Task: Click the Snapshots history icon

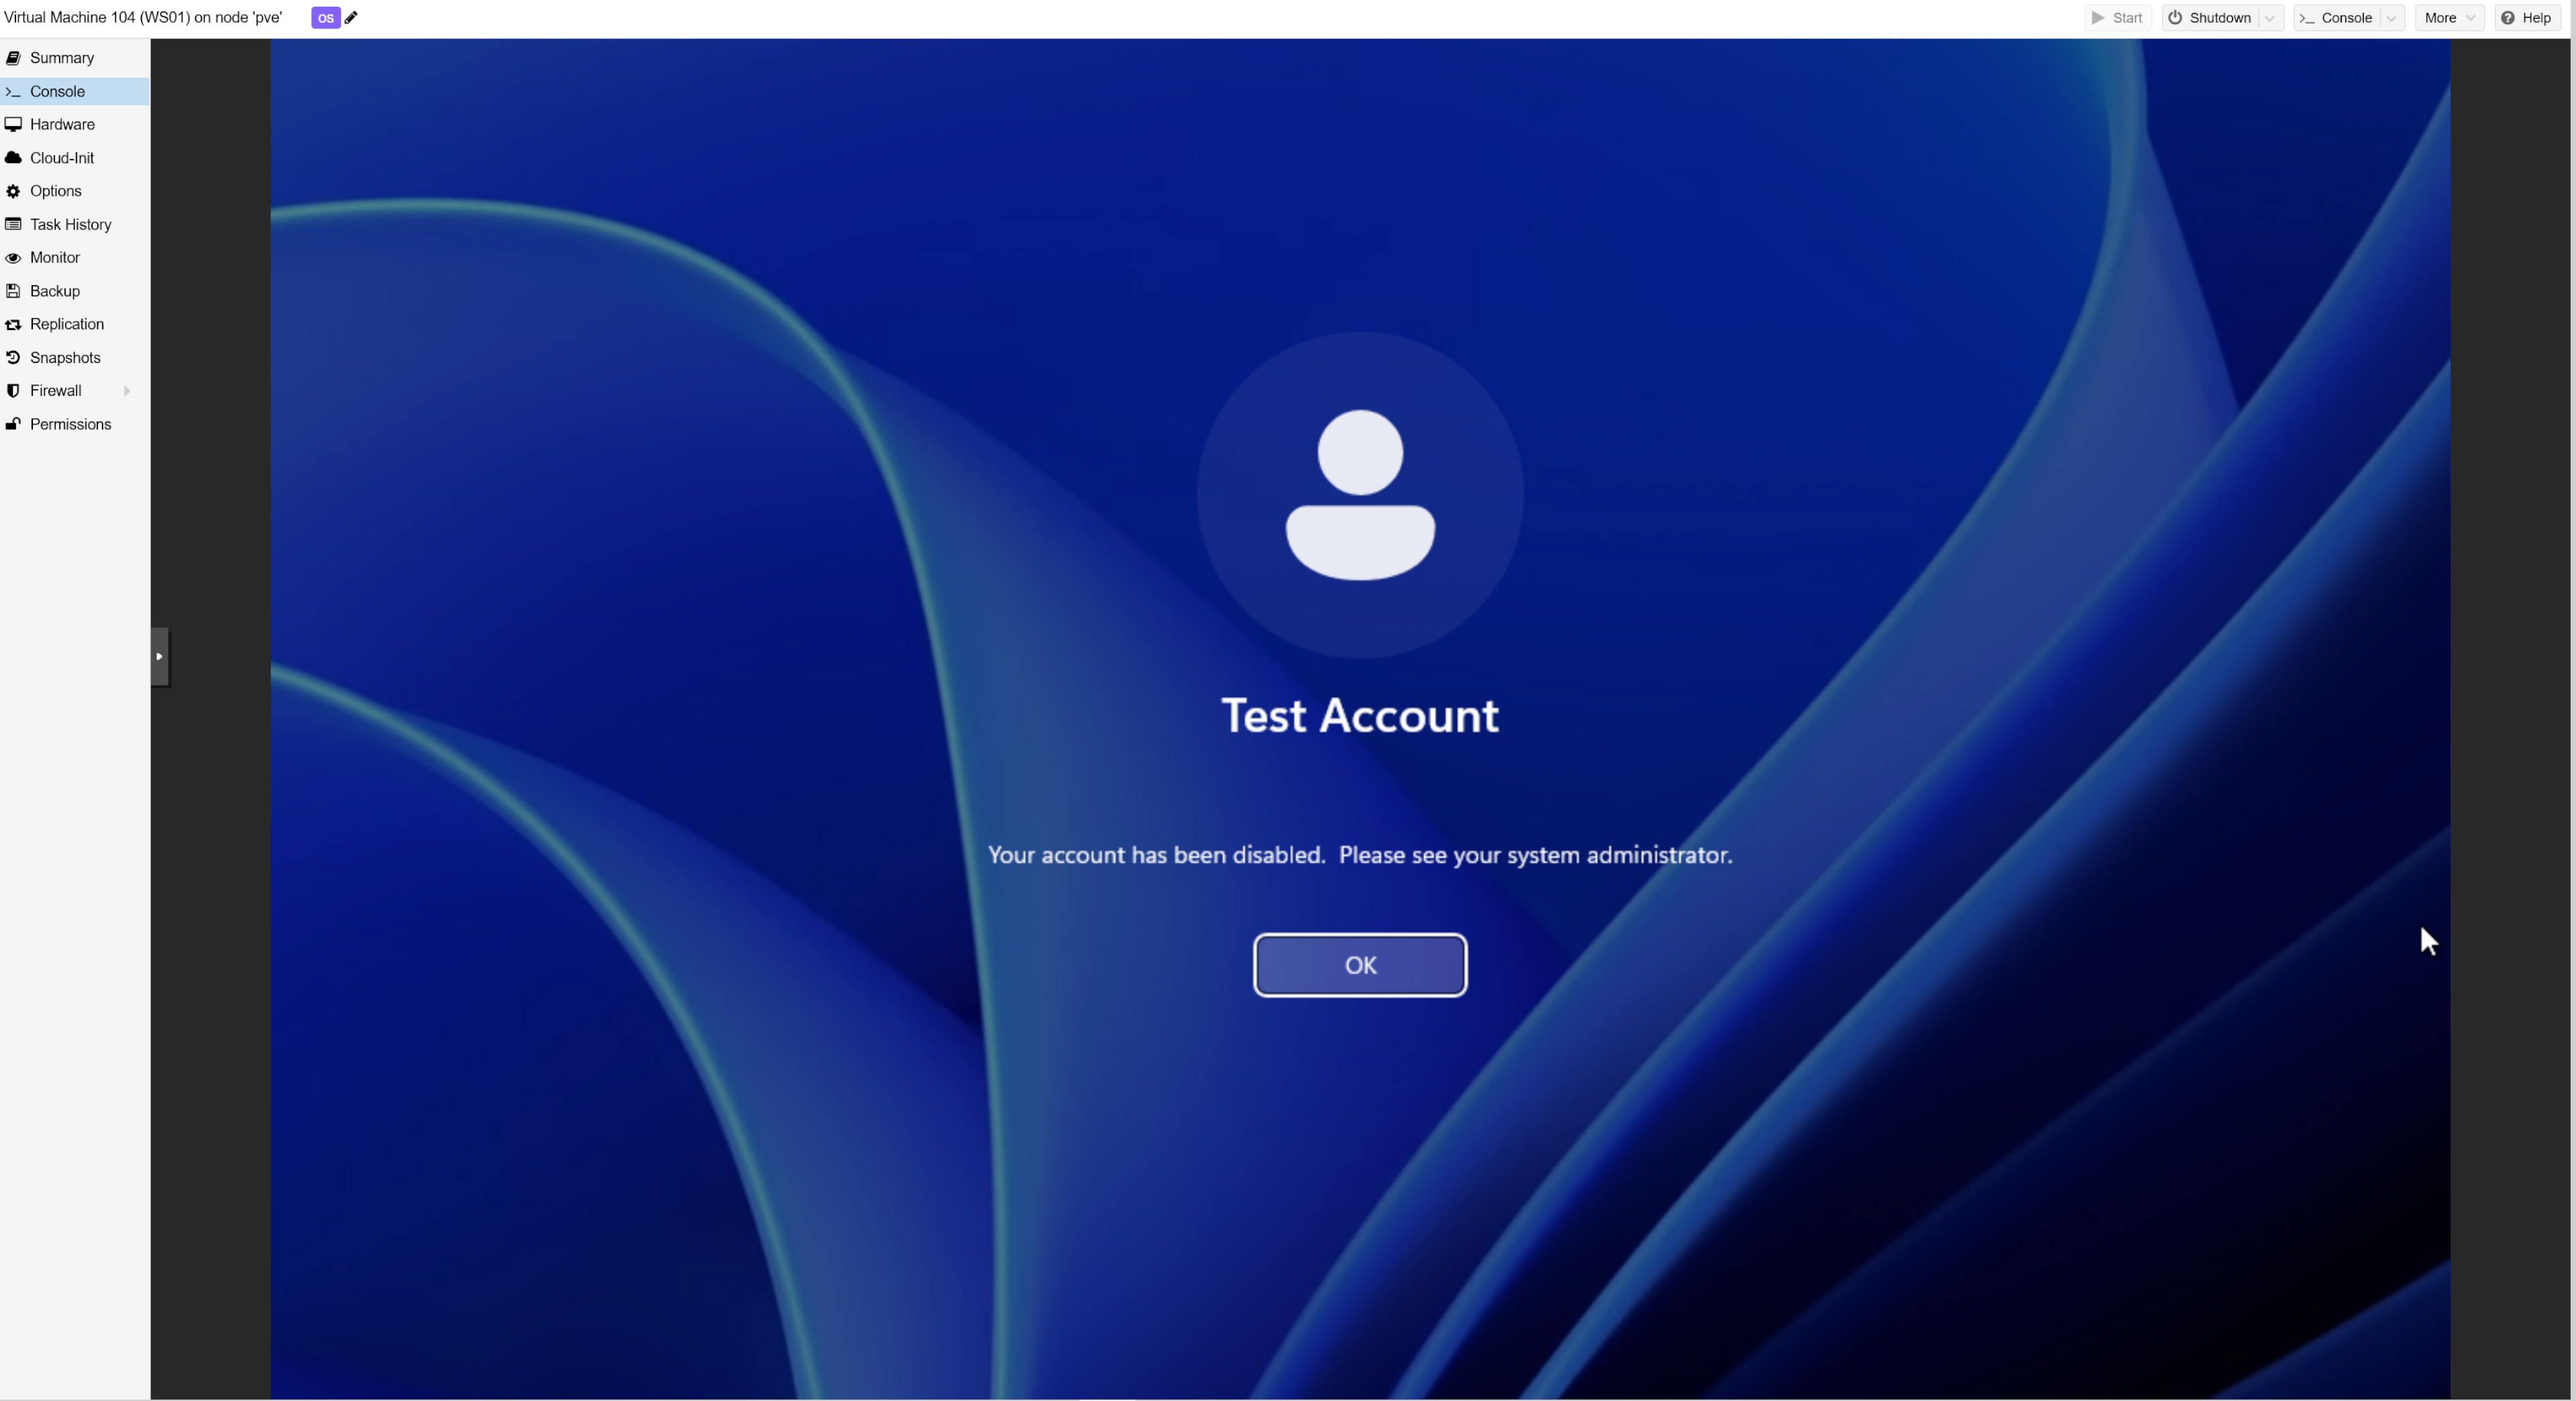Action: click(13, 358)
